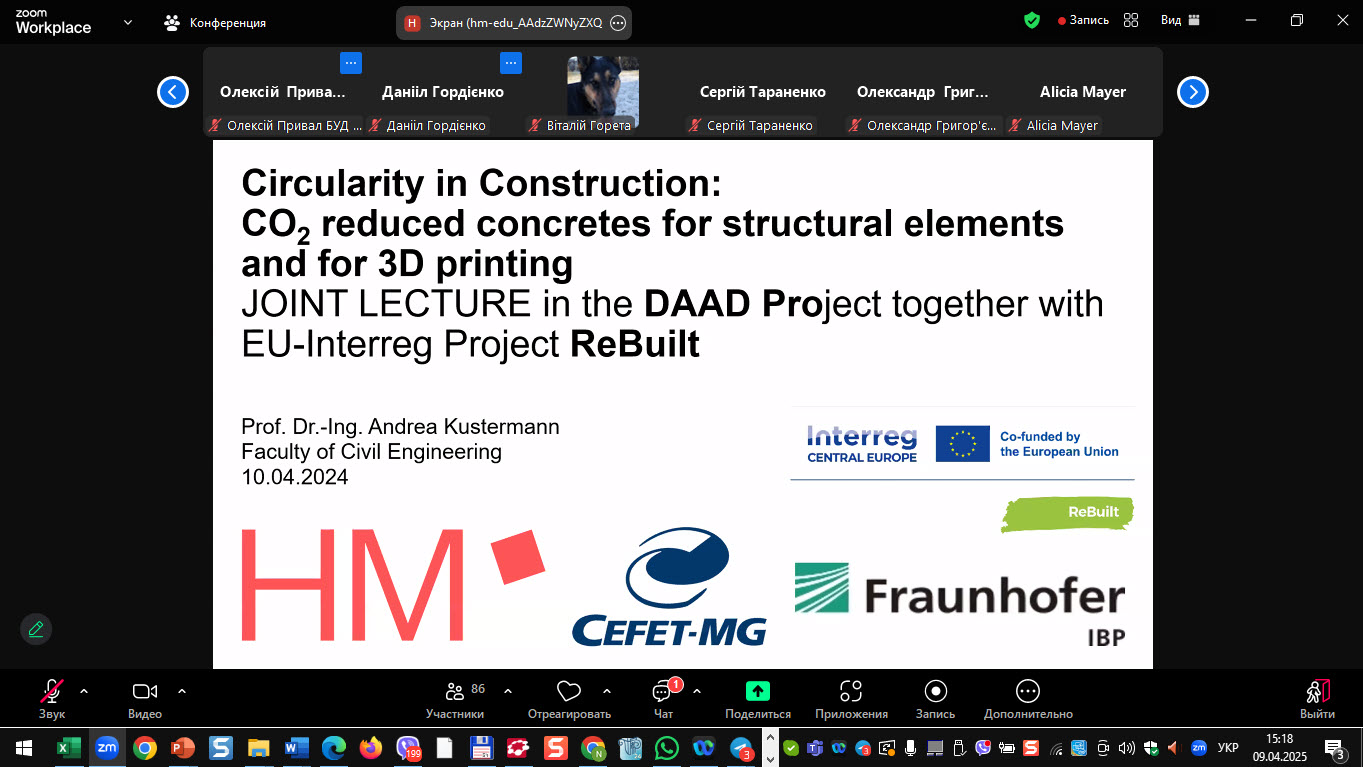Viewport: 1363px width, 767px height.
Task: Click the microphone icon in system tray
Action: pos(911,747)
